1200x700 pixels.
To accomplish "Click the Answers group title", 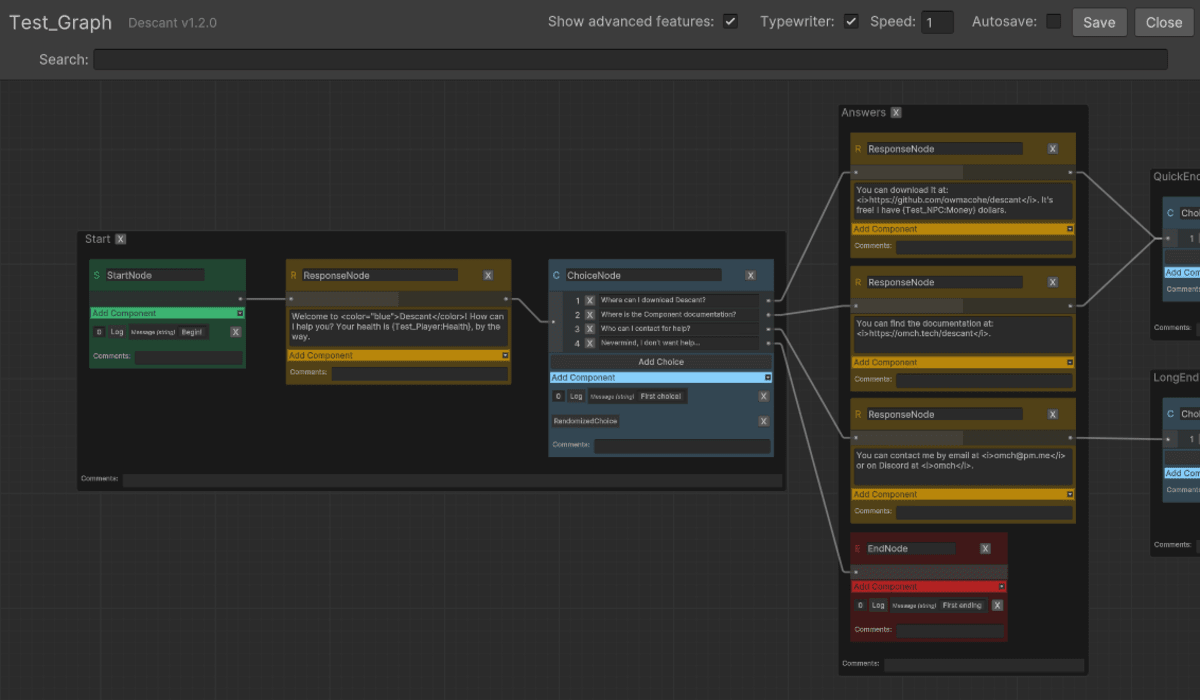I will pyautogui.click(x=863, y=113).
